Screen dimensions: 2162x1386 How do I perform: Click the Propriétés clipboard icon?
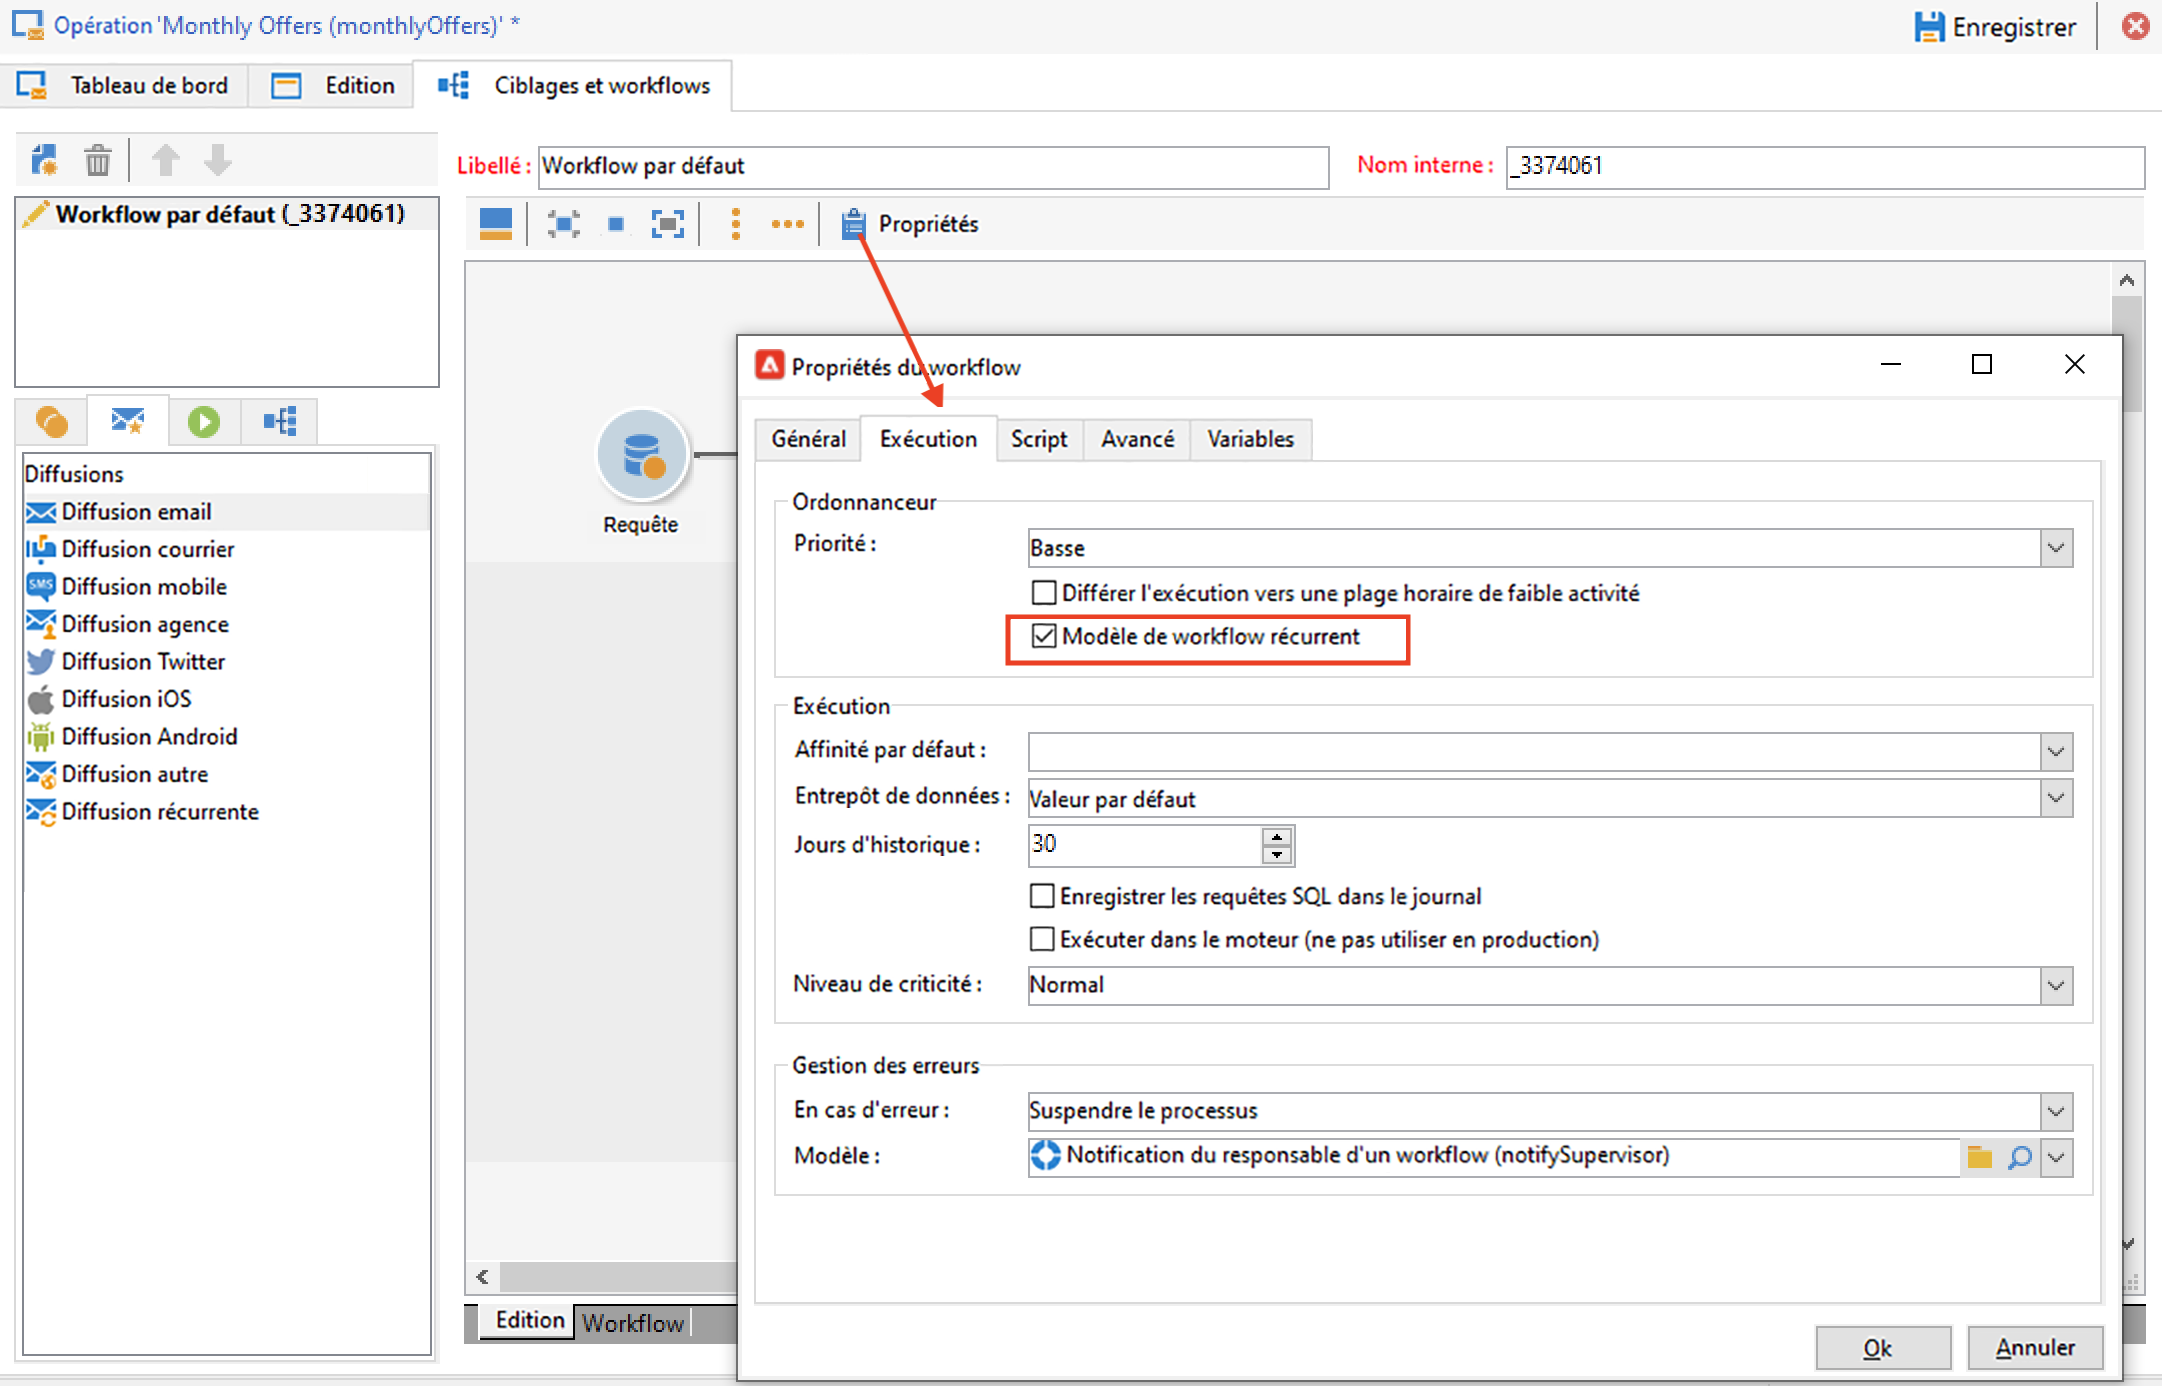[852, 224]
